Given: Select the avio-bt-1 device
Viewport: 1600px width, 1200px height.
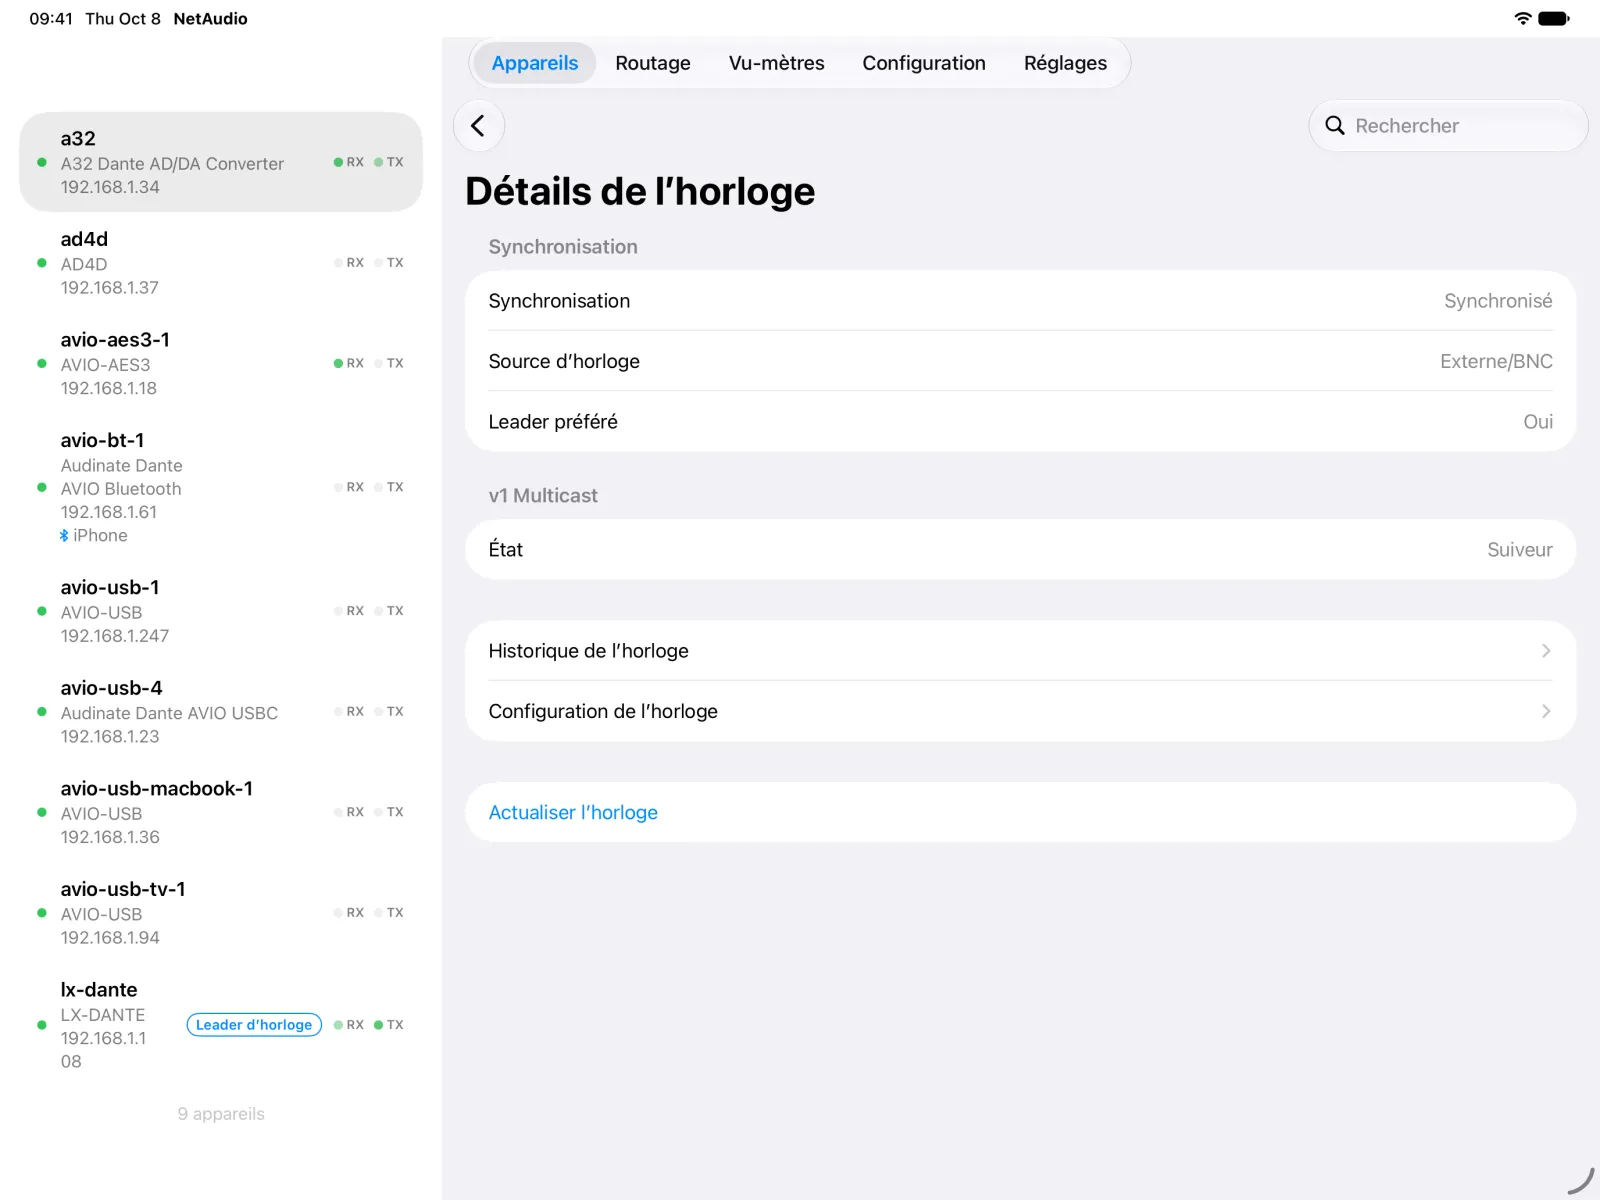Looking at the screenshot, I should click(221, 487).
